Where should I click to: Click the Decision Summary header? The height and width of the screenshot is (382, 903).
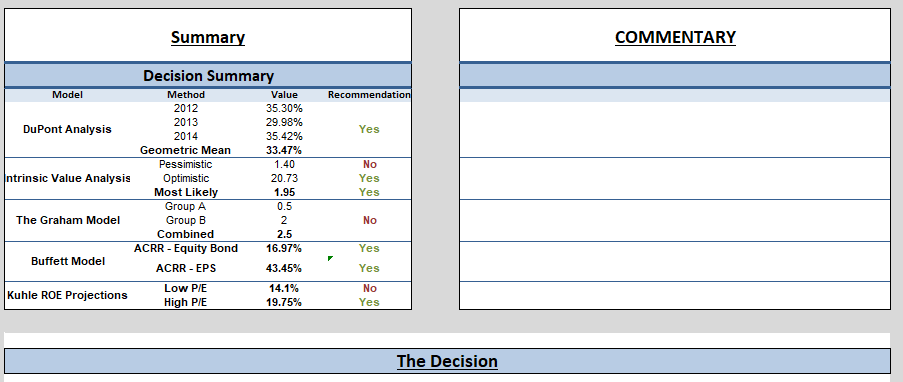coord(208,75)
